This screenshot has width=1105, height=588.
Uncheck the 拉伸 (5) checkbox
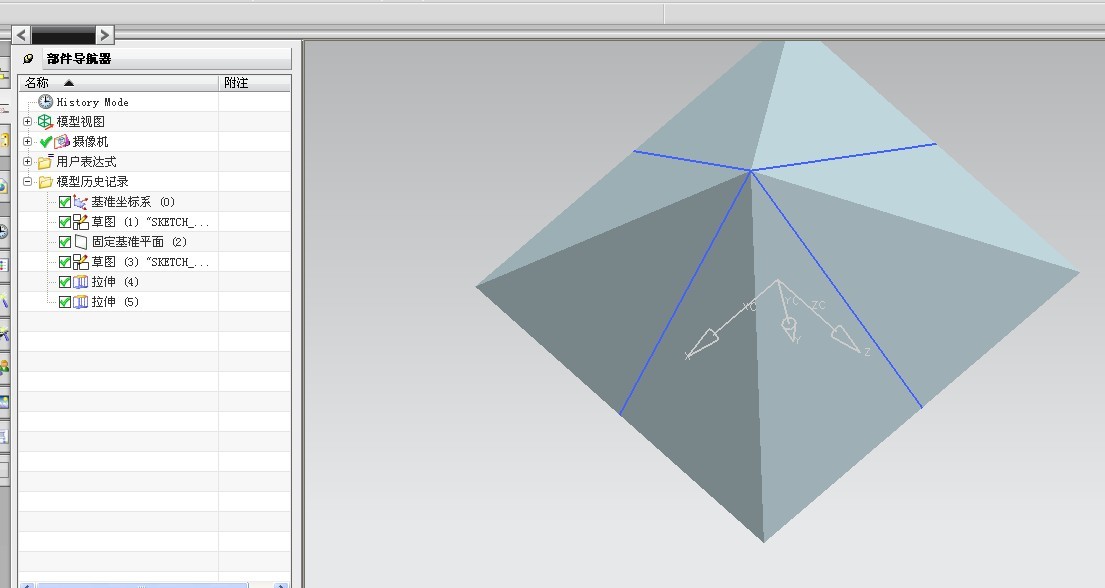coord(65,302)
